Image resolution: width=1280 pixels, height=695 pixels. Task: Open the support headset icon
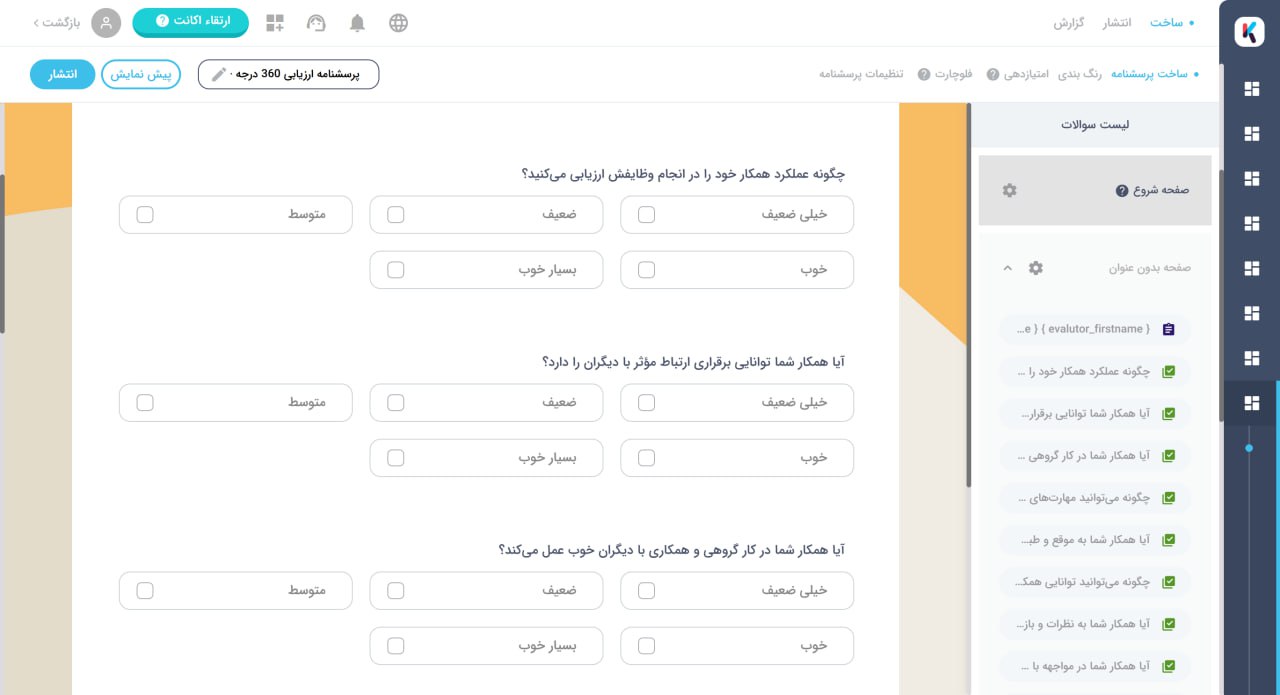pos(316,23)
